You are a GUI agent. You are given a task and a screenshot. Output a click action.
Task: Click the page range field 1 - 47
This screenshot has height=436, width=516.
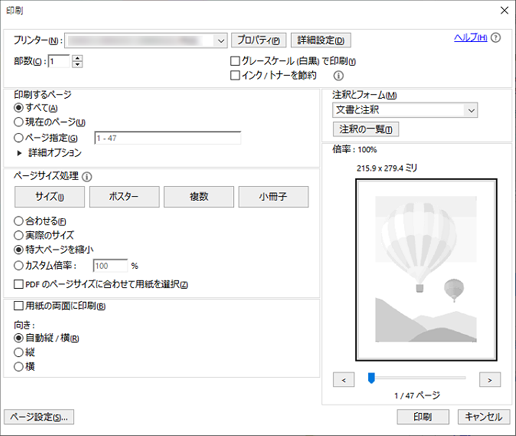click(x=168, y=138)
